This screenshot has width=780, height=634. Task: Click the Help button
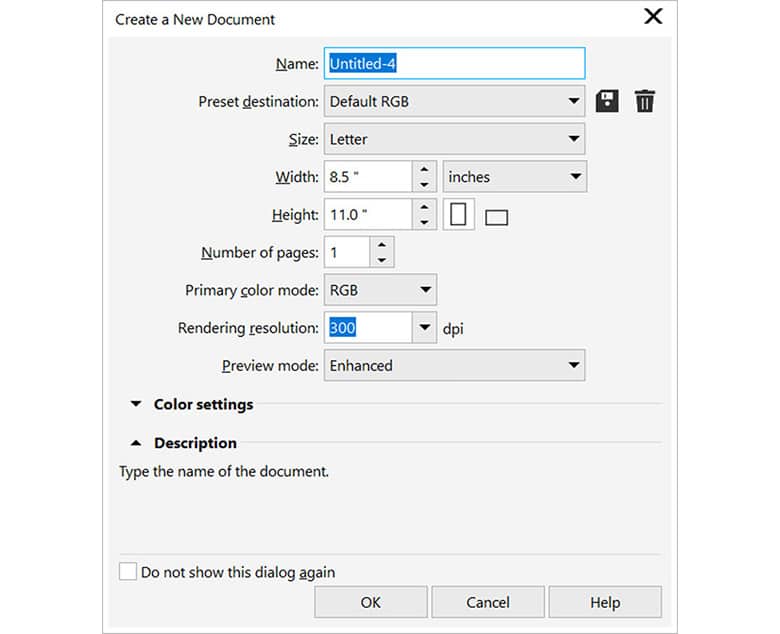pos(605,602)
